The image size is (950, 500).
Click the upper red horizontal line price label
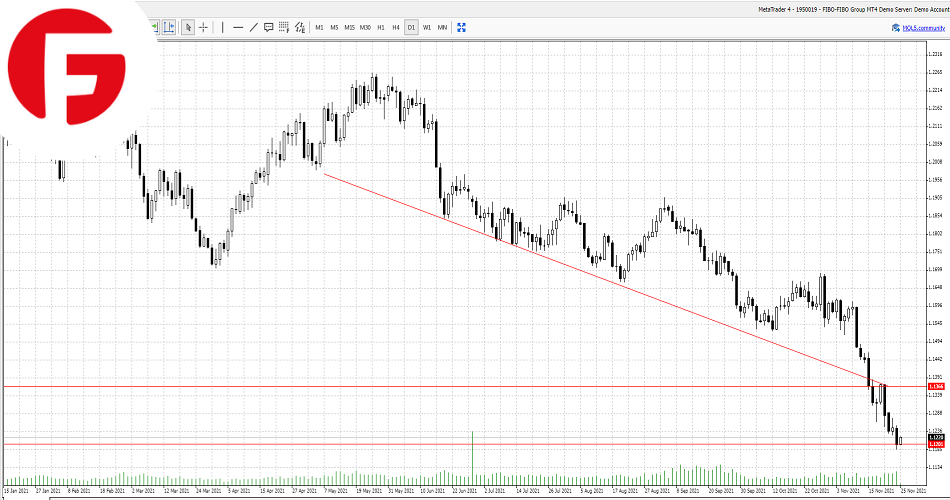(x=936, y=386)
